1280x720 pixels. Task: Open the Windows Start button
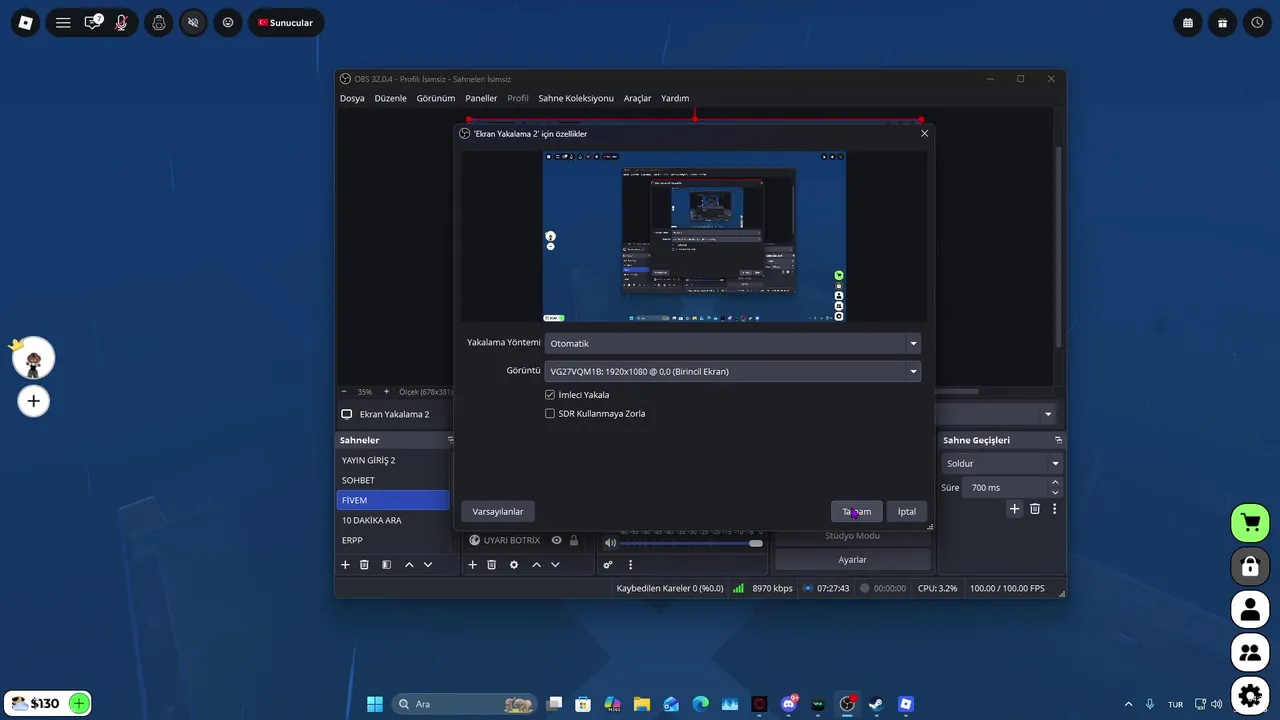(x=375, y=704)
